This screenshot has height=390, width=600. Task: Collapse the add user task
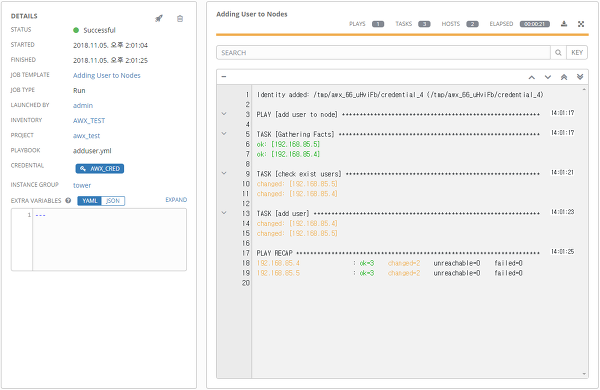[x=224, y=213]
